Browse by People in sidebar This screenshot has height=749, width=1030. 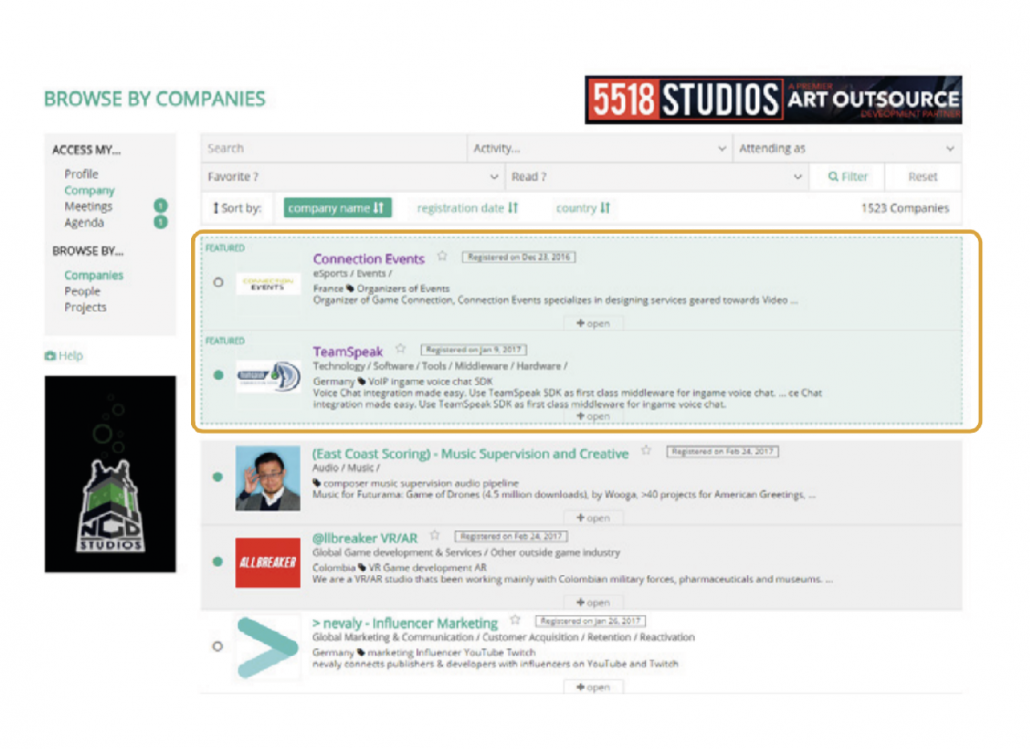pos(82,291)
